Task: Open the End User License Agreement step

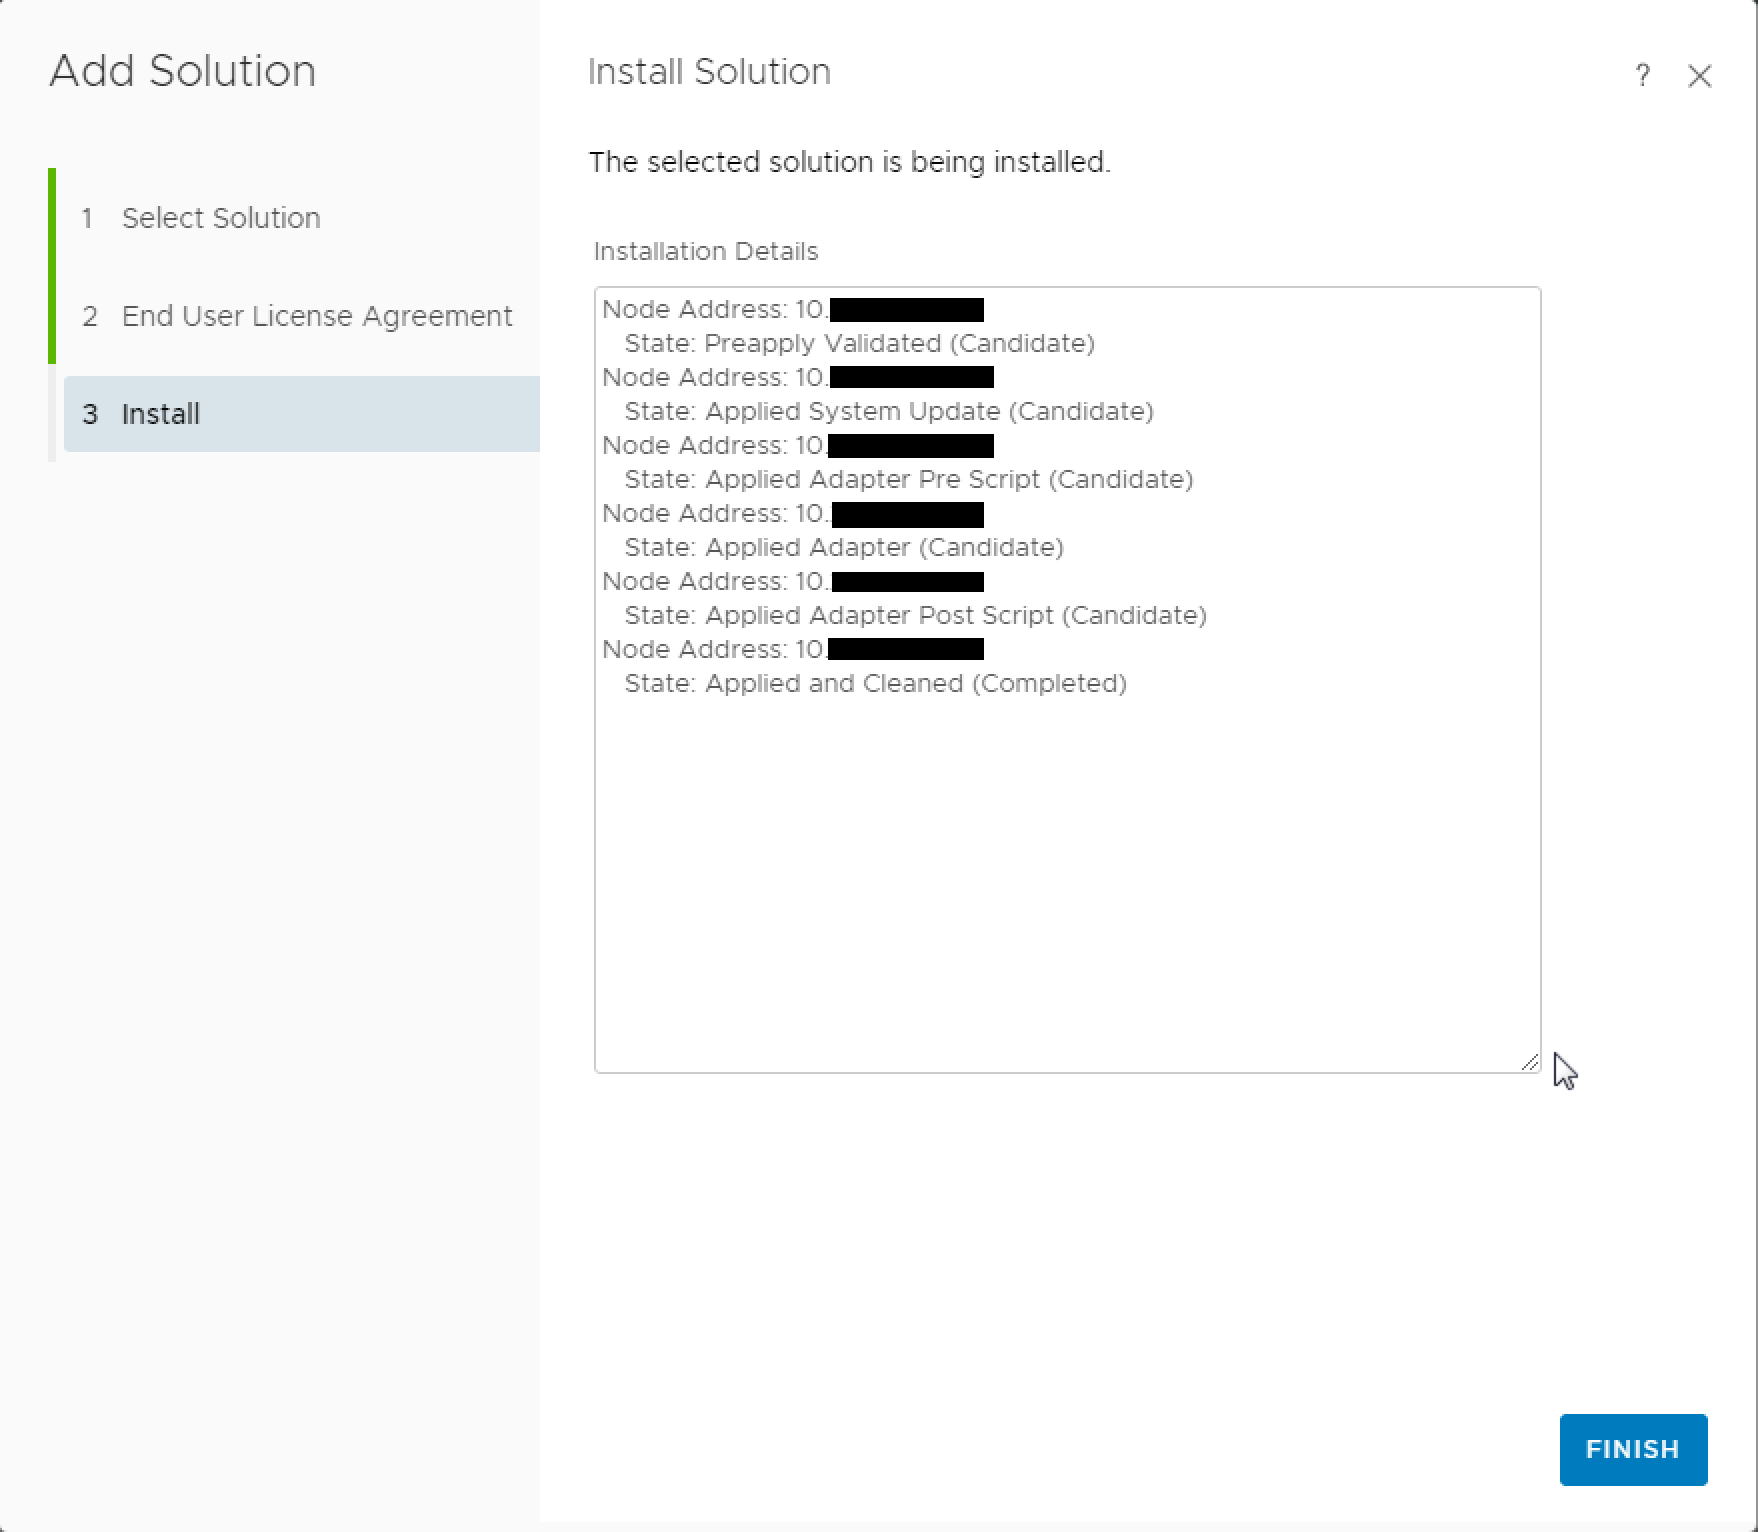Action: (x=316, y=316)
